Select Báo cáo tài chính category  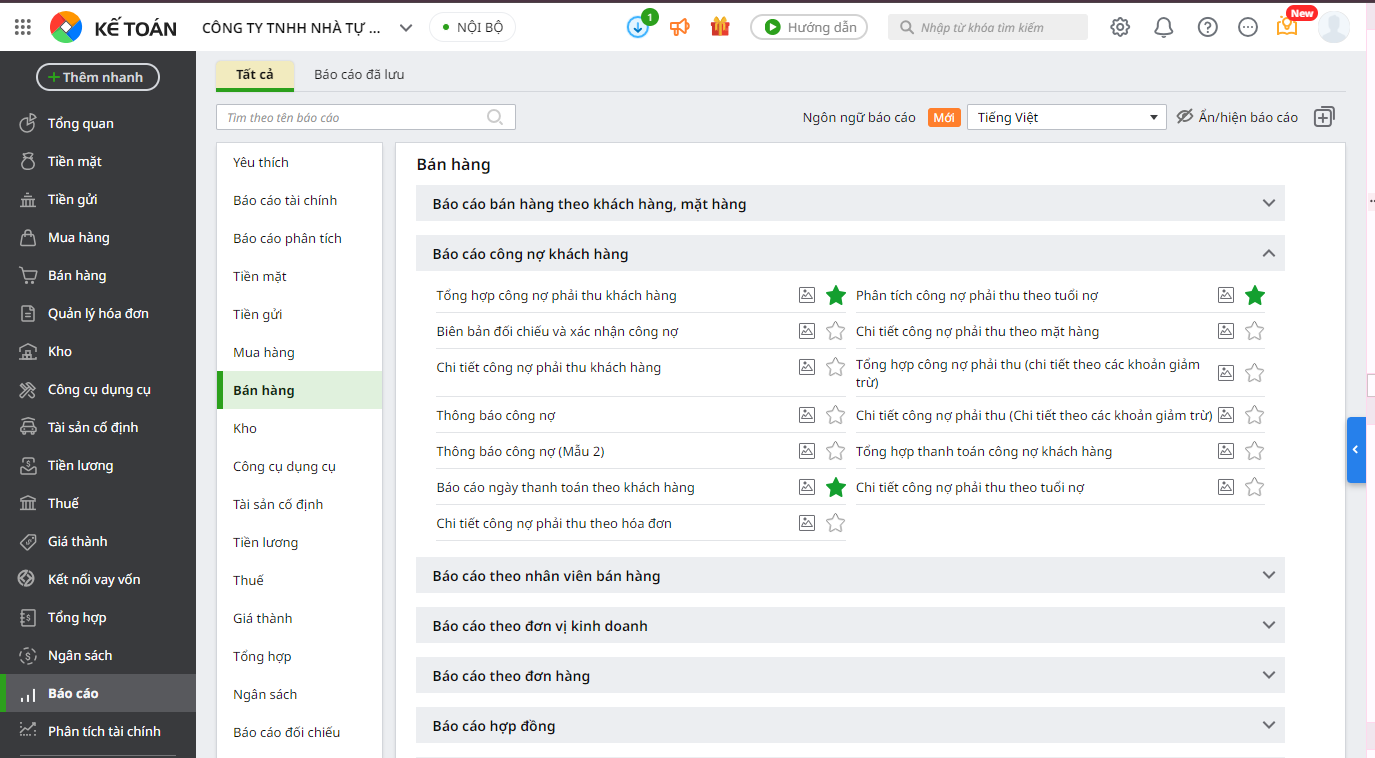tap(299, 200)
